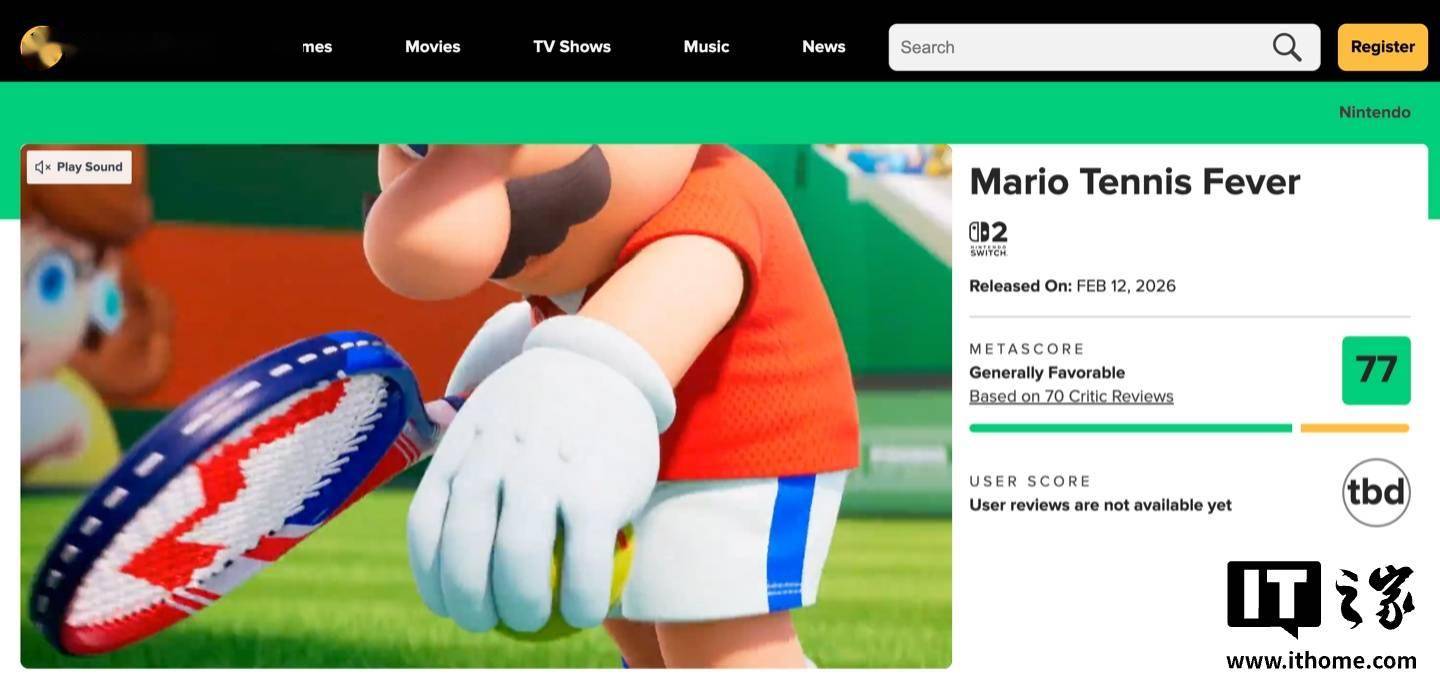
Task: Open the News navigation item
Action: click(824, 47)
